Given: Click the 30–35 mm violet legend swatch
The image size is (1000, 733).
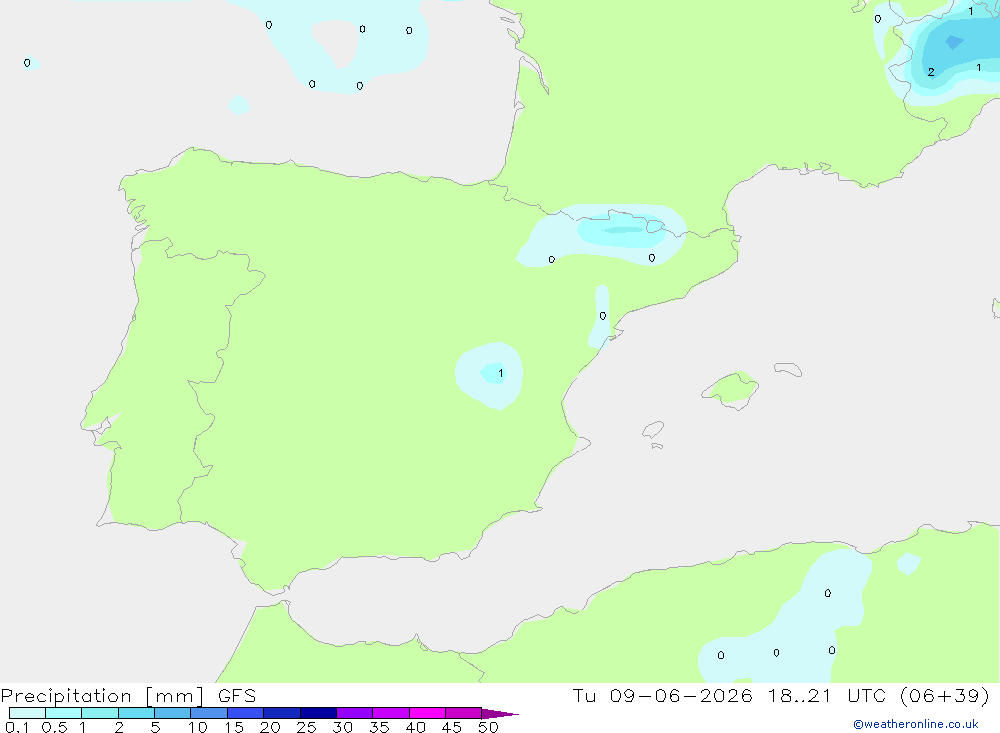Looking at the screenshot, I should 354,713.
